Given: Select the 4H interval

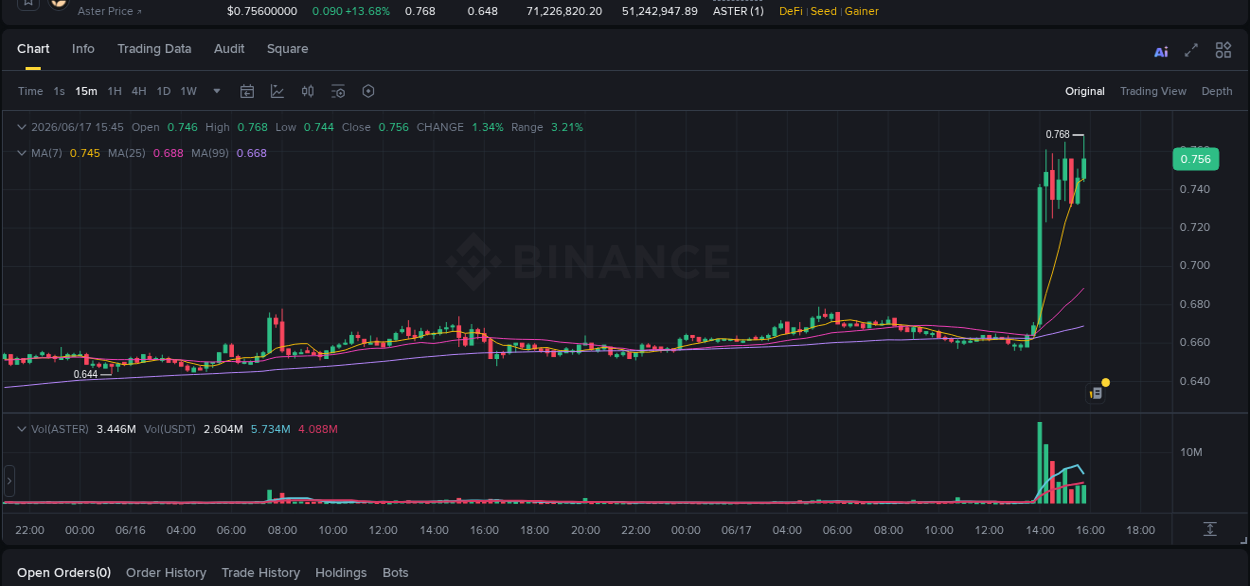Looking at the screenshot, I should click(x=138, y=91).
